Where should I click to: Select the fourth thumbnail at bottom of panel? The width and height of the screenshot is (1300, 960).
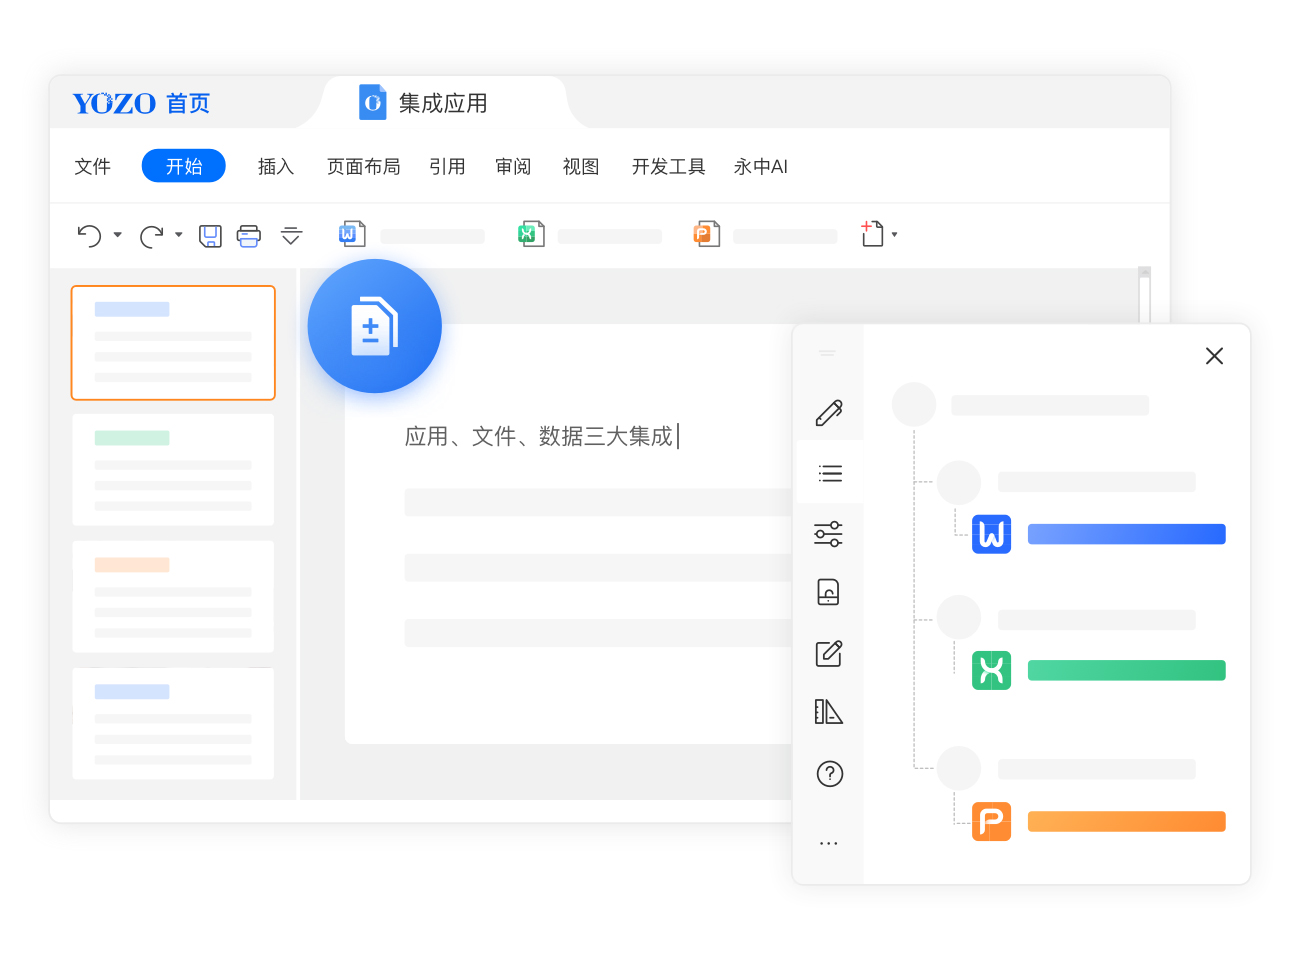click(173, 724)
